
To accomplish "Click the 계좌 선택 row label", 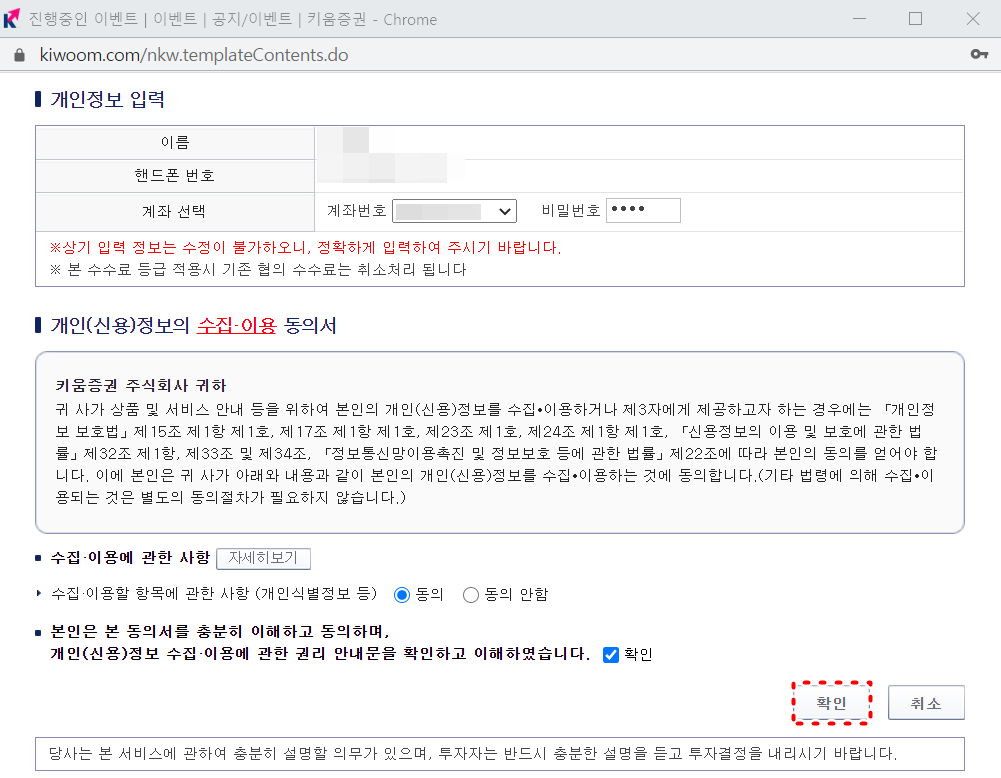I will point(175,211).
